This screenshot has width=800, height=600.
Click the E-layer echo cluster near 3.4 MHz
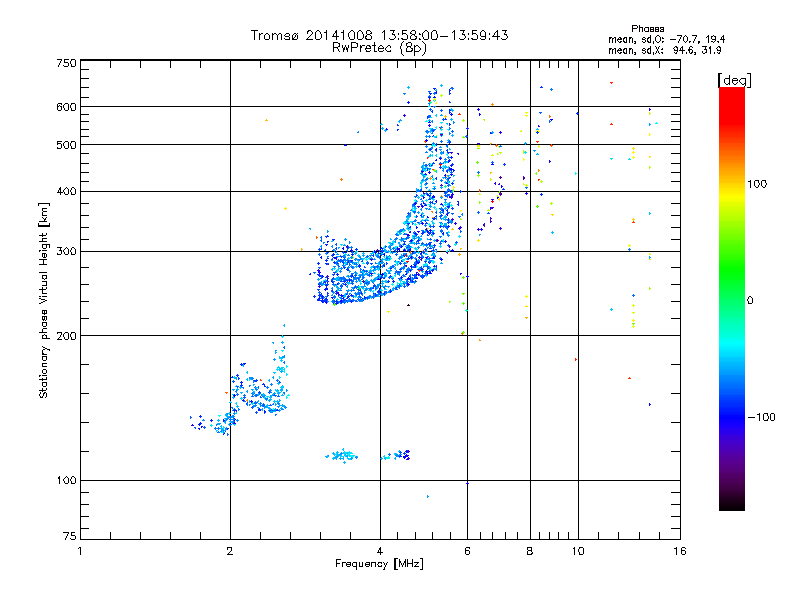(x=342, y=456)
